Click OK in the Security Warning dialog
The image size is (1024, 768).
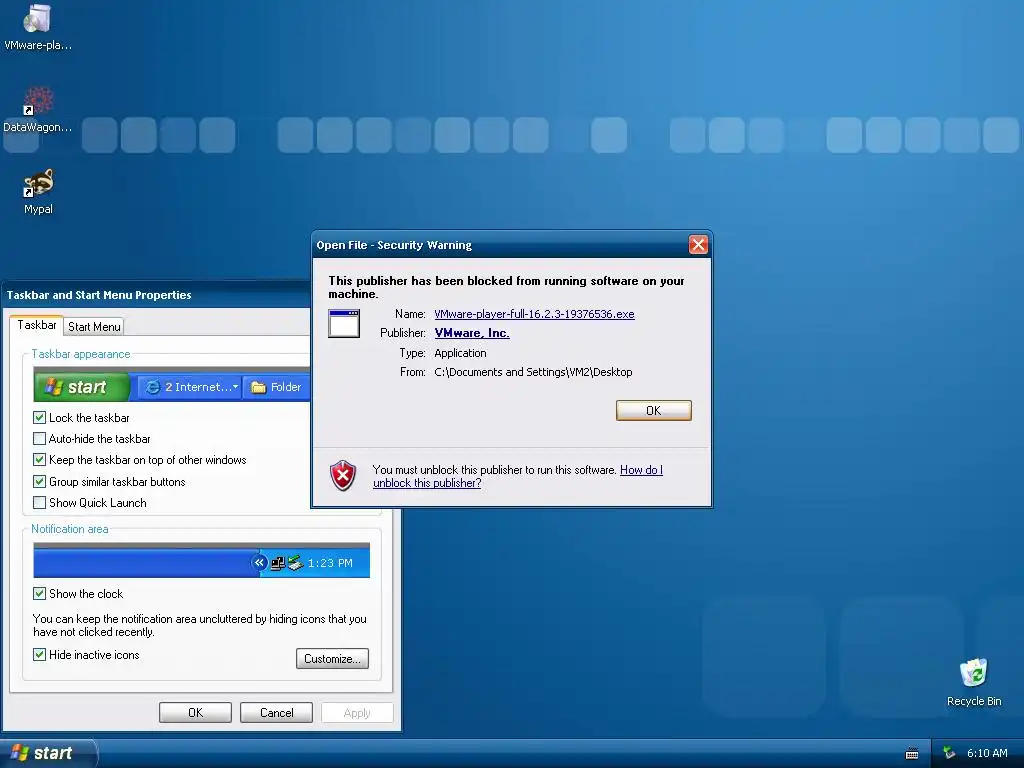[x=654, y=410]
